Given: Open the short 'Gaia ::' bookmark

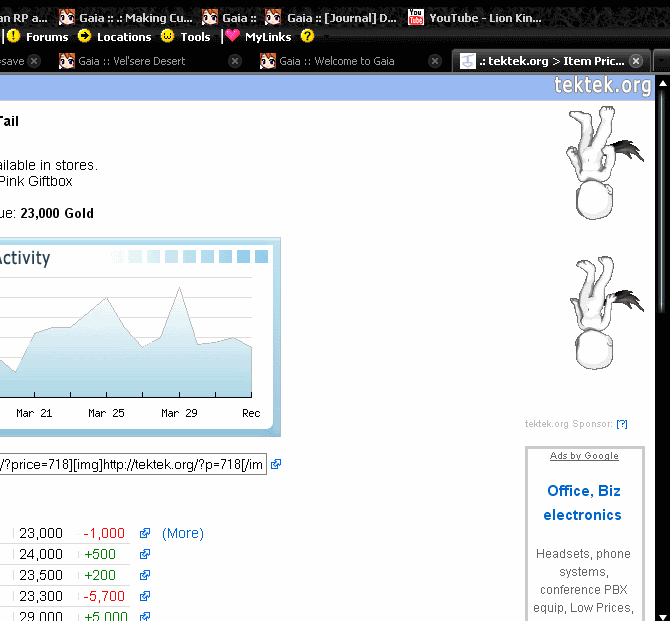Looking at the screenshot, I should click(x=229, y=18).
